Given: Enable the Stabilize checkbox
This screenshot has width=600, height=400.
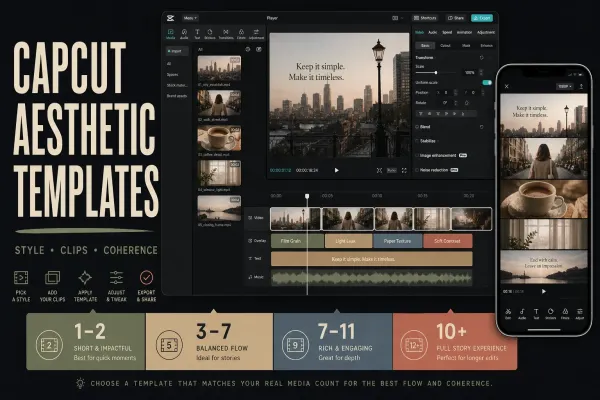Looking at the screenshot, I should [417, 141].
